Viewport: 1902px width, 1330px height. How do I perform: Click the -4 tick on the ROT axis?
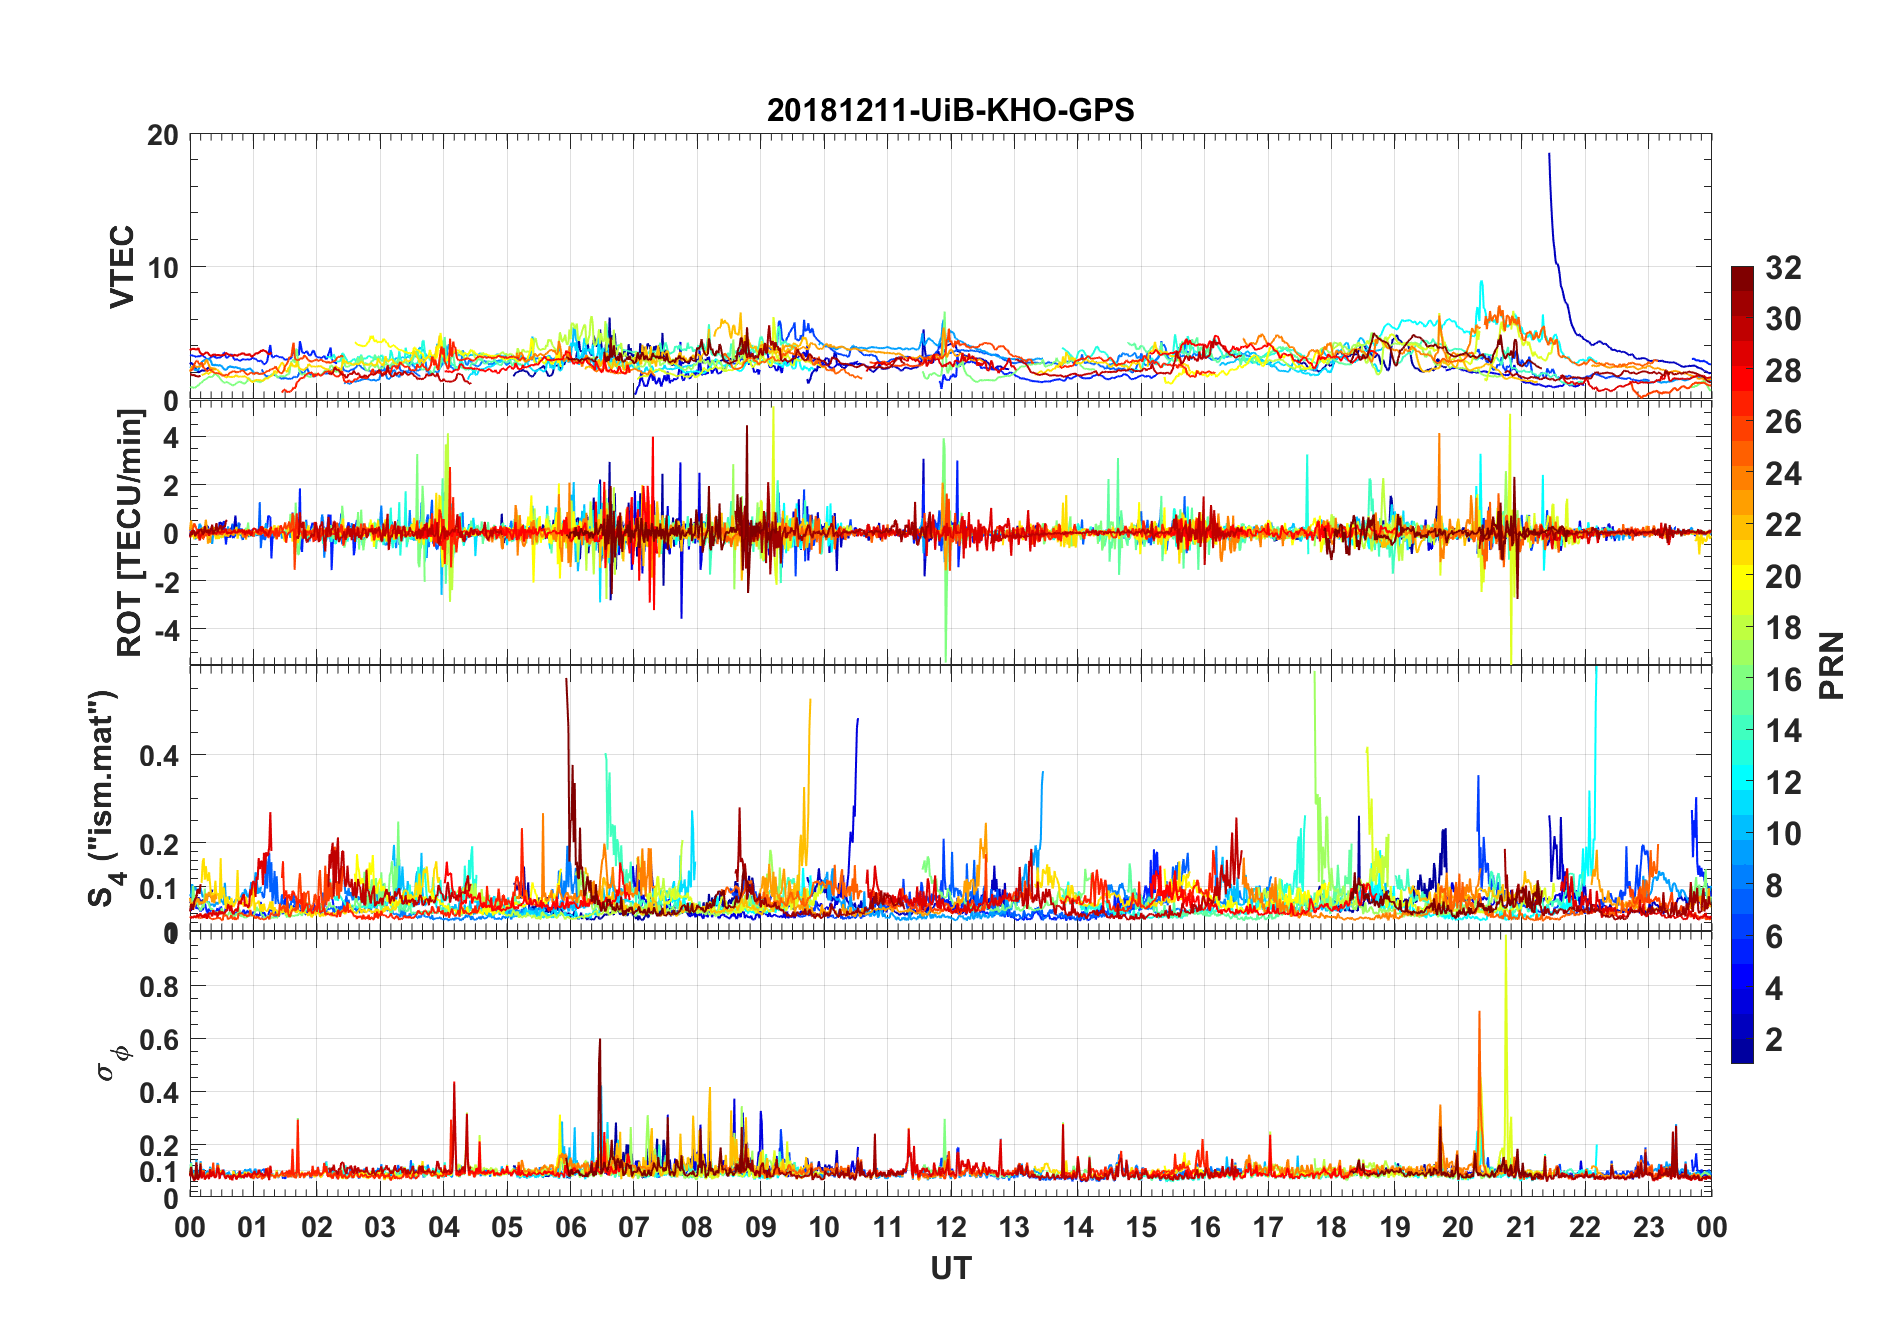[166, 630]
